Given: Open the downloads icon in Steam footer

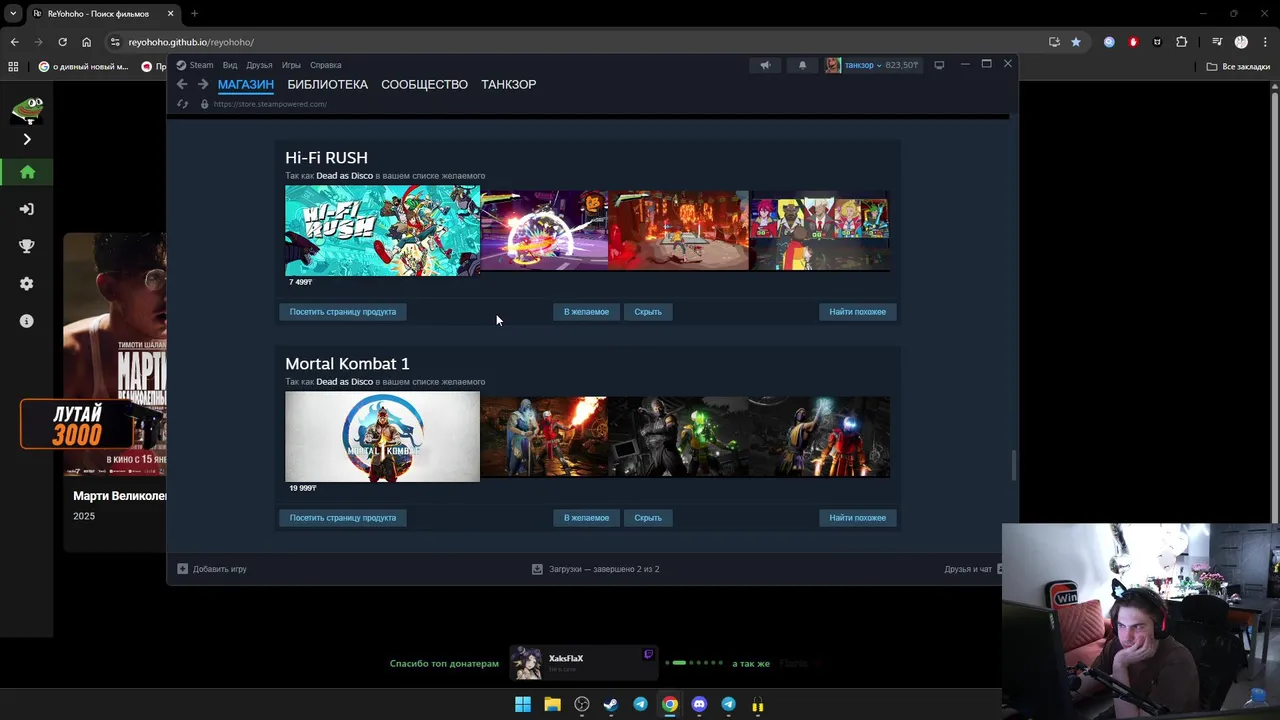Looking at the screenshot, I should (x=537, y=569).
